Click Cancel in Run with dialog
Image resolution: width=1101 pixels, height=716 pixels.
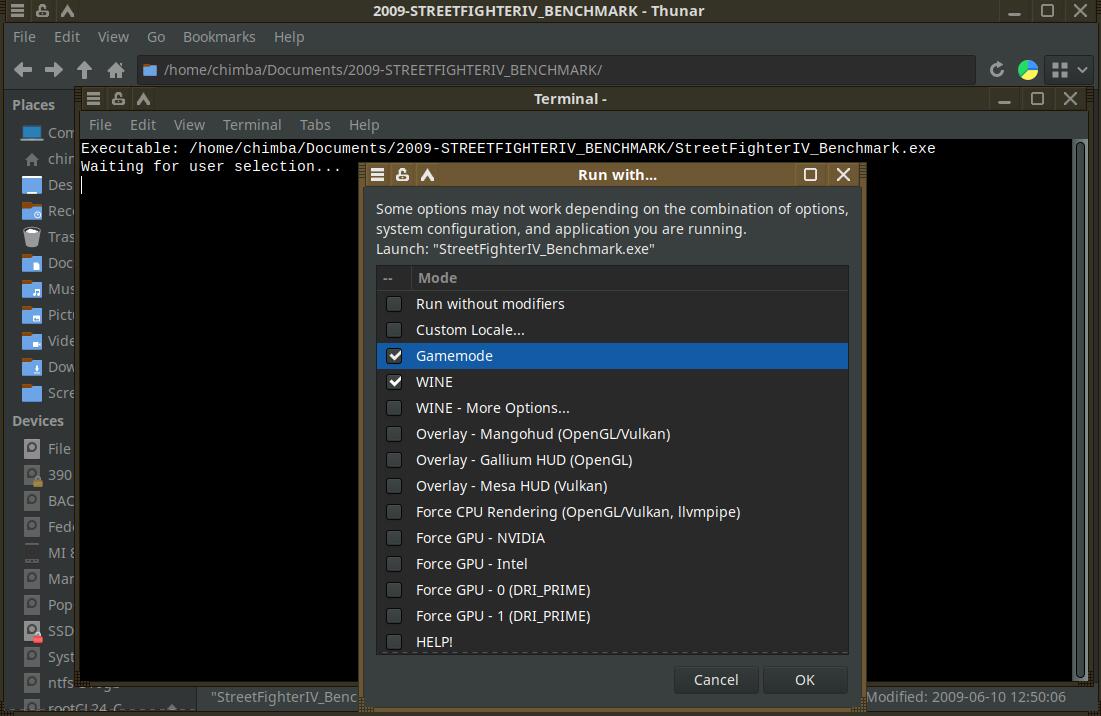coord(716,679)
